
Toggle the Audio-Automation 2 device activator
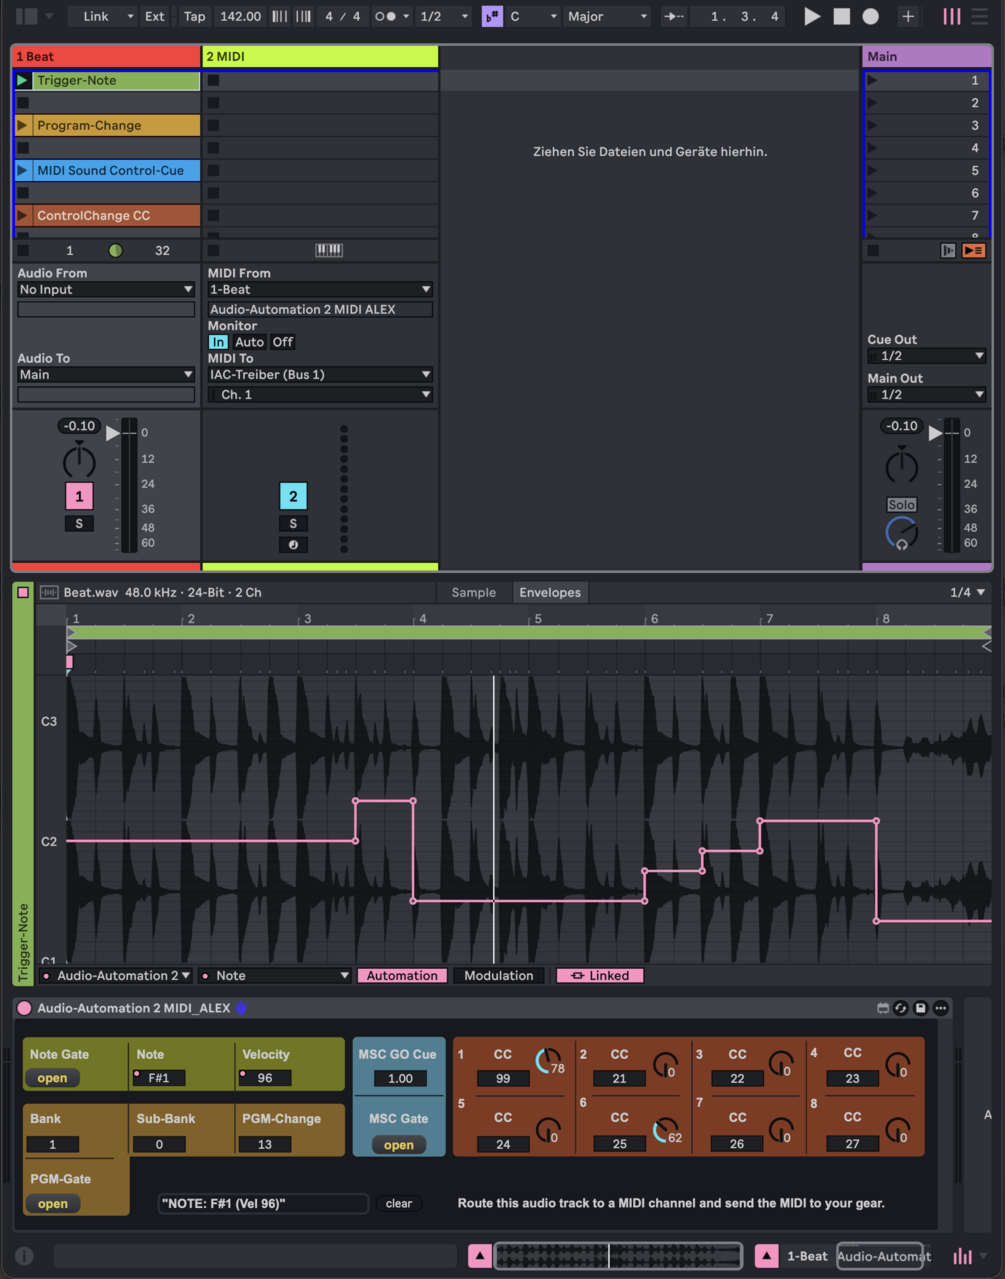point(24,1008)
